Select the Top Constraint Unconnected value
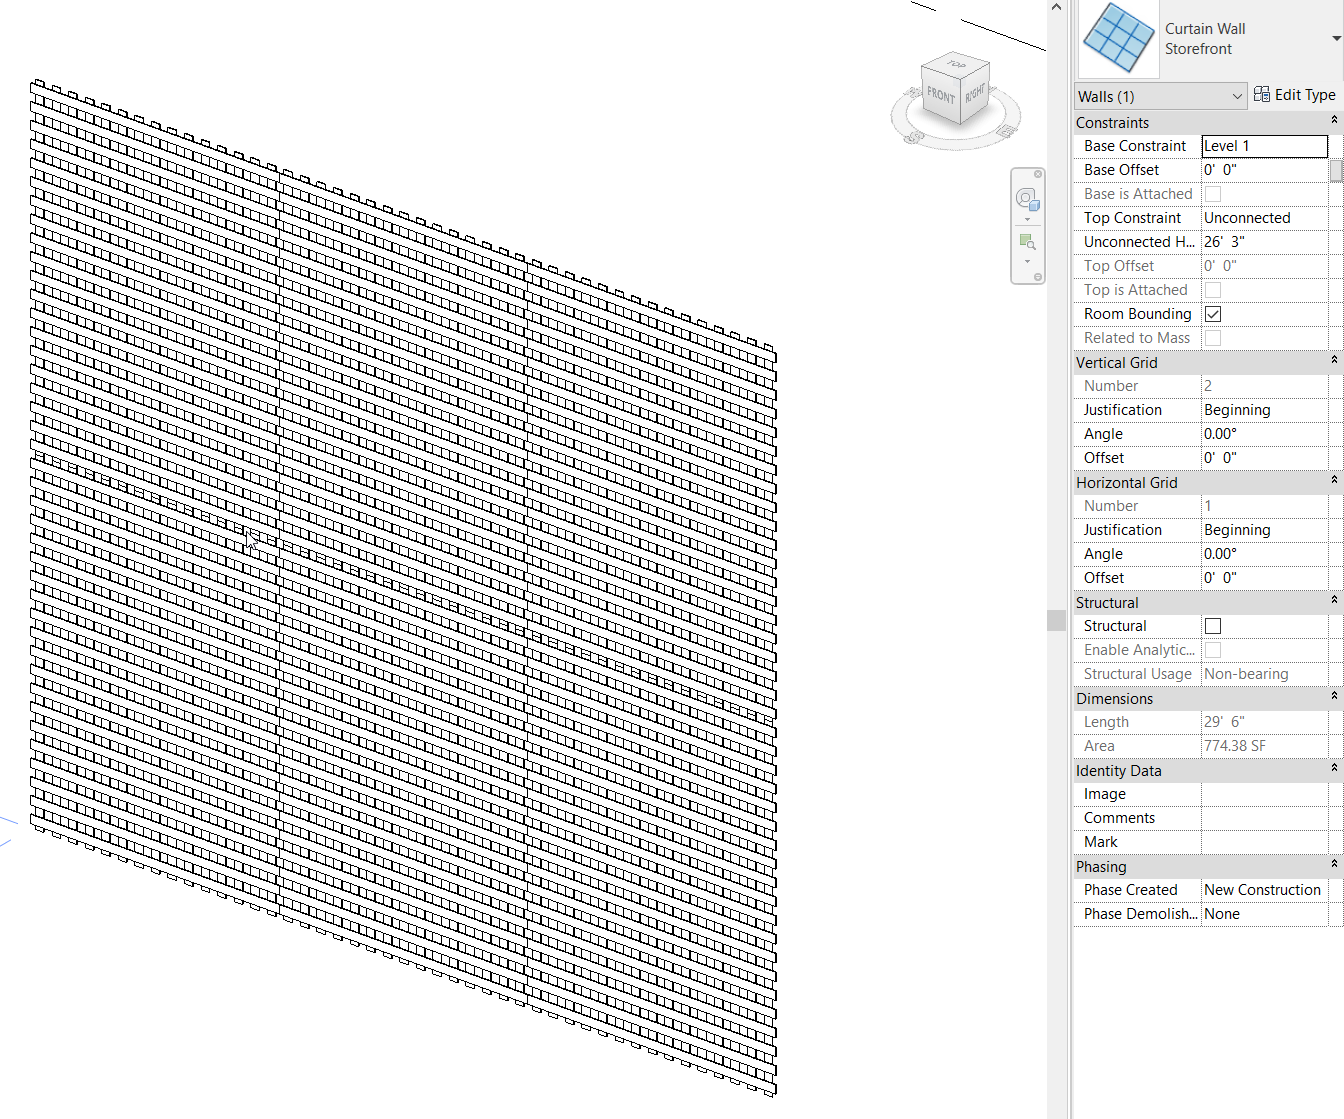The image size is (1344, 1119). (1265, 218)
